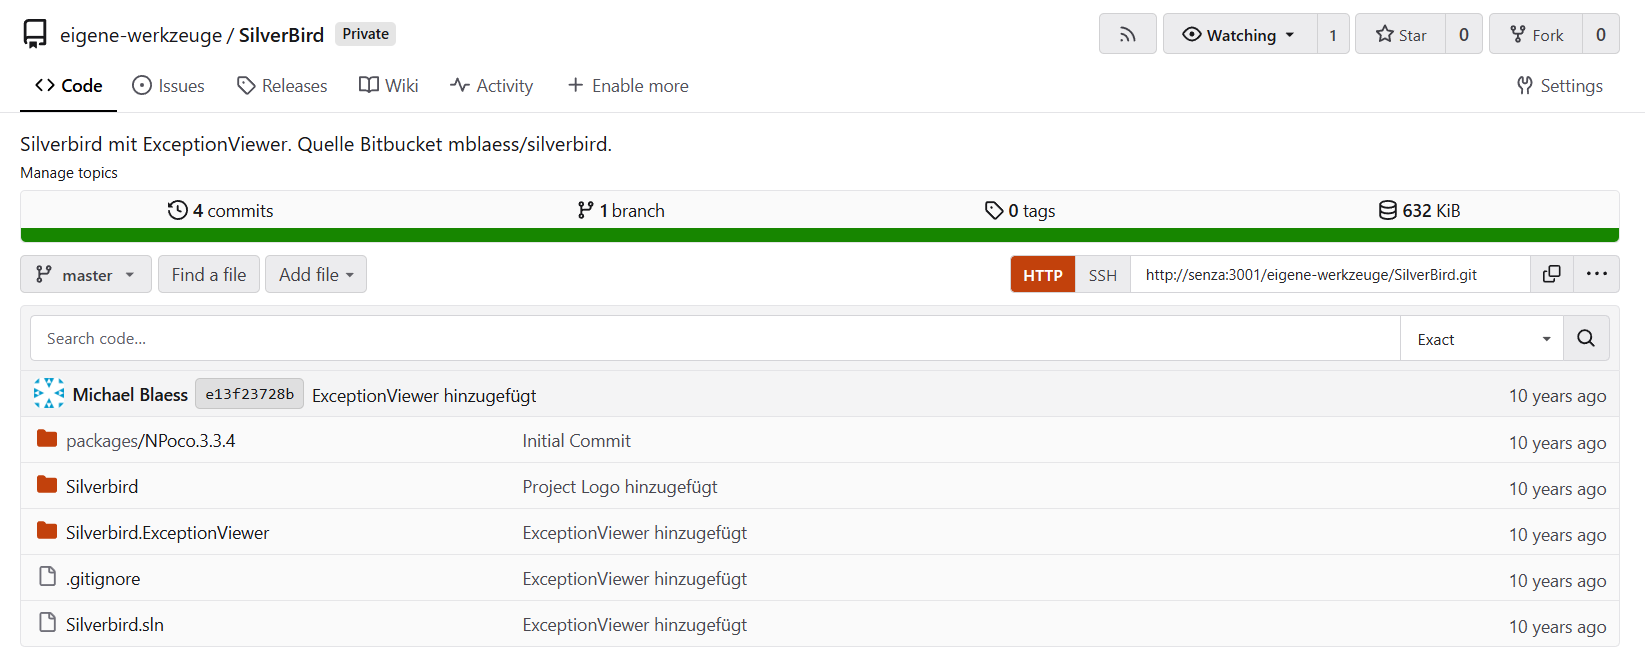Click the SilverBird repository name link

(281, 35)
